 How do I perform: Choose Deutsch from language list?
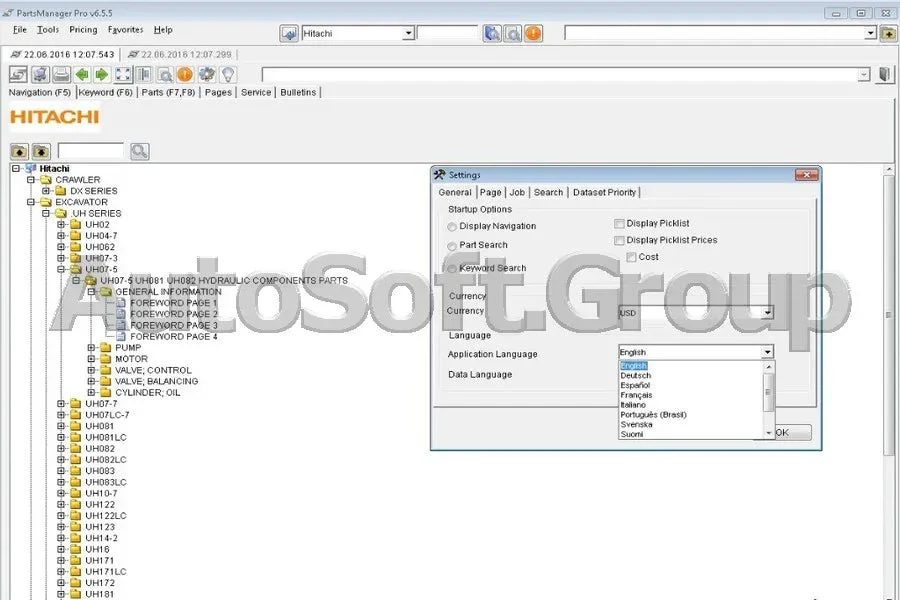coord(635,376)
